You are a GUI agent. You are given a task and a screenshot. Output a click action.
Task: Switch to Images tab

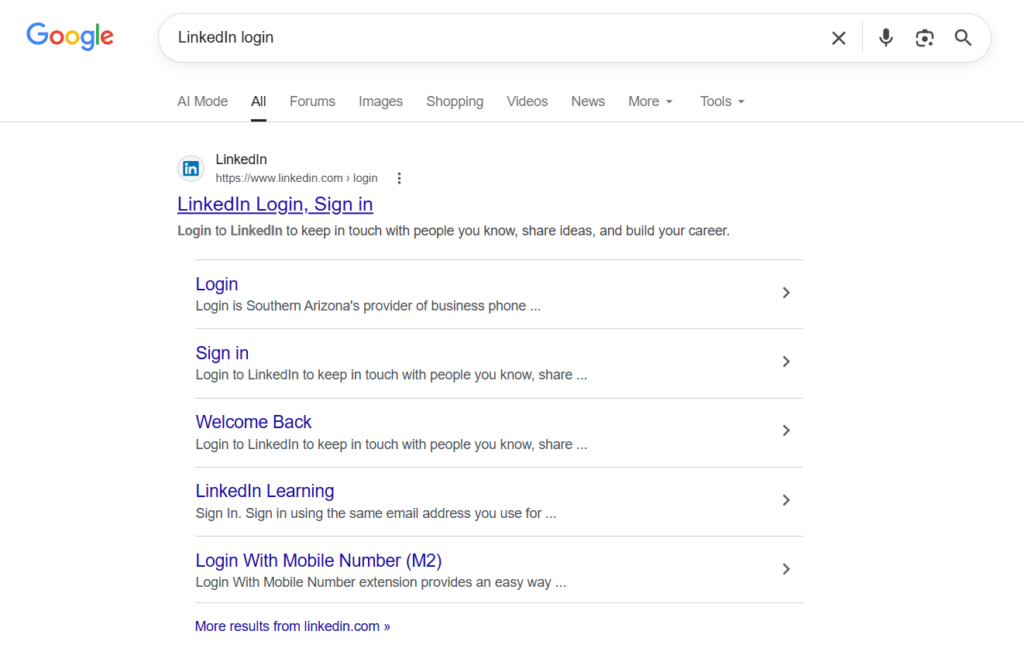pos(381,101)
